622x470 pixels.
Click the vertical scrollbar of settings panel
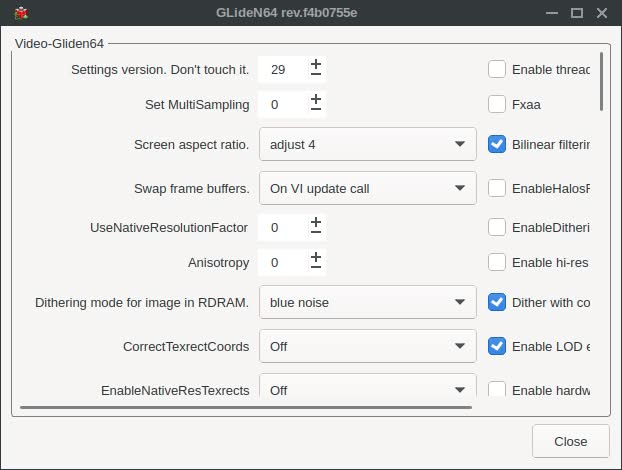click(x=601, y=80)
